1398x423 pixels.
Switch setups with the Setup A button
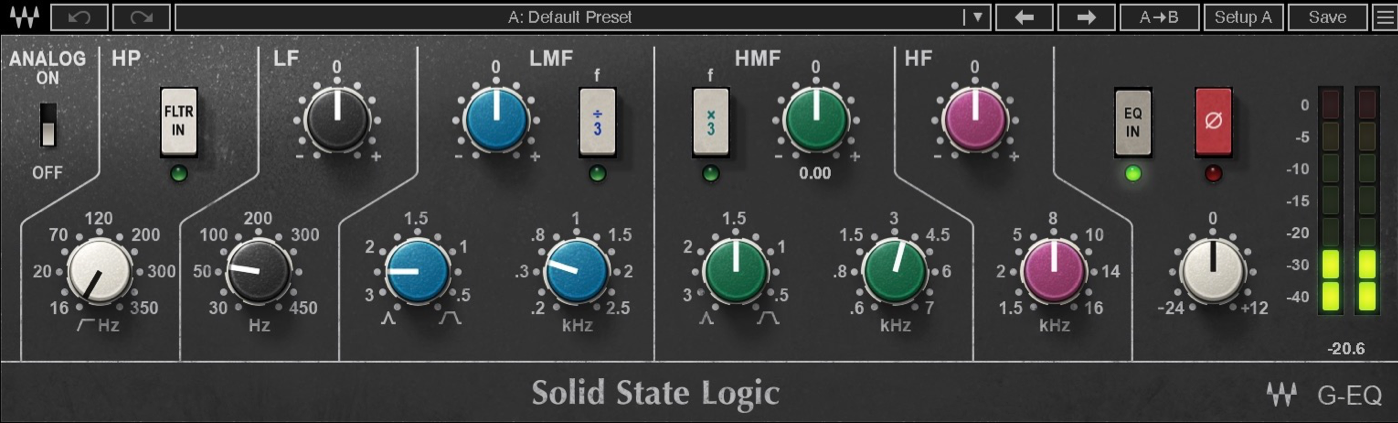pyautogui.click(x=1244, y=17)
